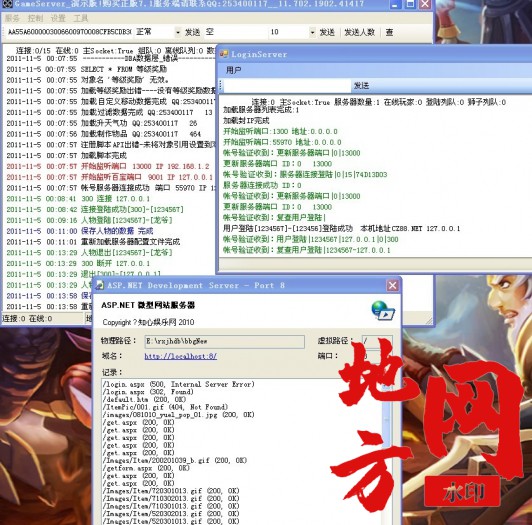Select log line '连接登陆成功[300]-[1234567]'
The height and width of the screenshot is (525, 532).
click(x=95, y=209)
